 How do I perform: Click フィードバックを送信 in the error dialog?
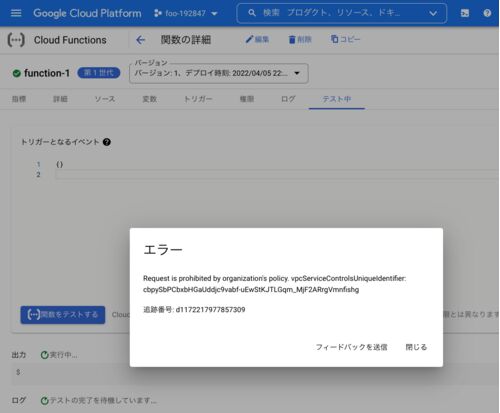351,347
